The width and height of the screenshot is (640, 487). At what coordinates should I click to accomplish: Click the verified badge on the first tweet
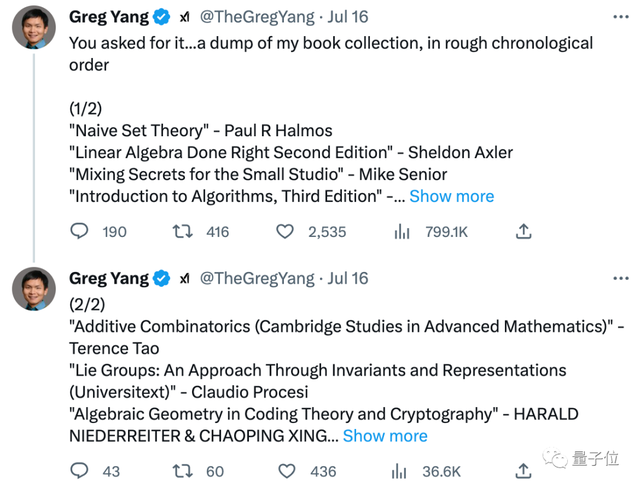pyautogui.click(x=161, y=17)
